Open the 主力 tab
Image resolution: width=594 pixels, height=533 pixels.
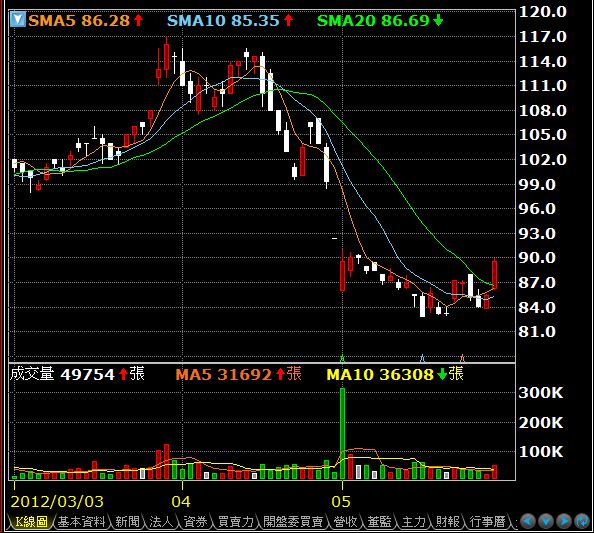click(413, 522)
